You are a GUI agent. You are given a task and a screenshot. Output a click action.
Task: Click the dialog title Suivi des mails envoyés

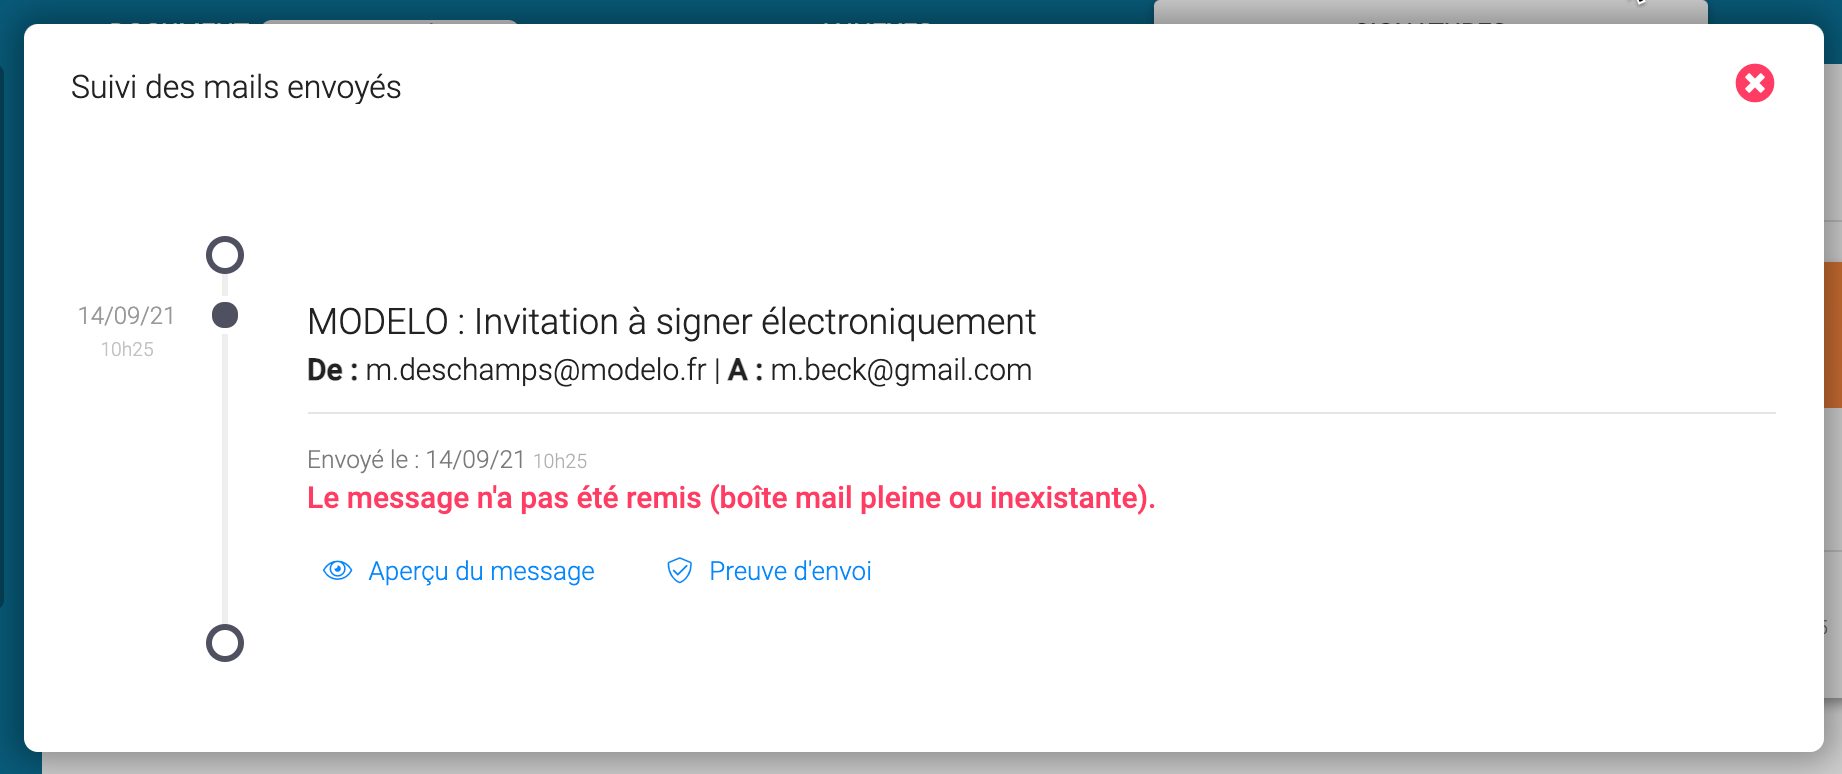point(236,87)
